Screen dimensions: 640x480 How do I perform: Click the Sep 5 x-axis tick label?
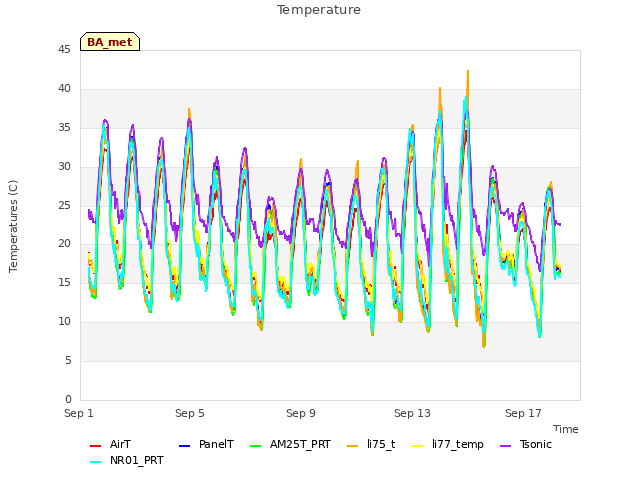[x=190, y=413]
